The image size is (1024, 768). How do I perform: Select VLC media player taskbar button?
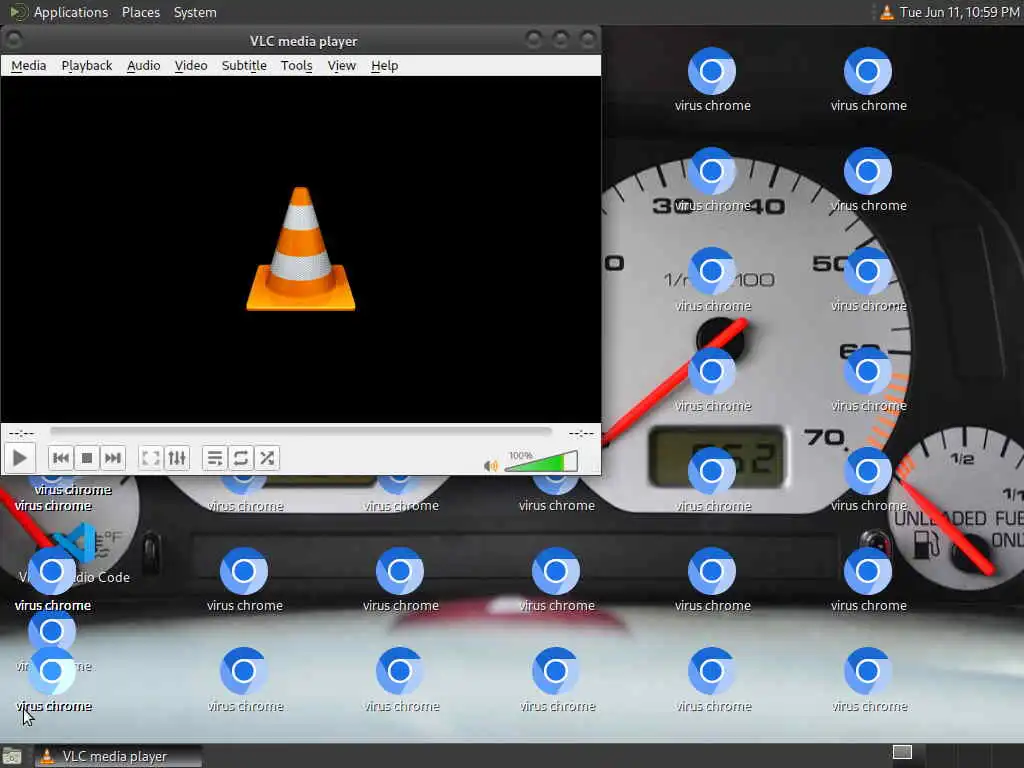[x=118, y=756]
